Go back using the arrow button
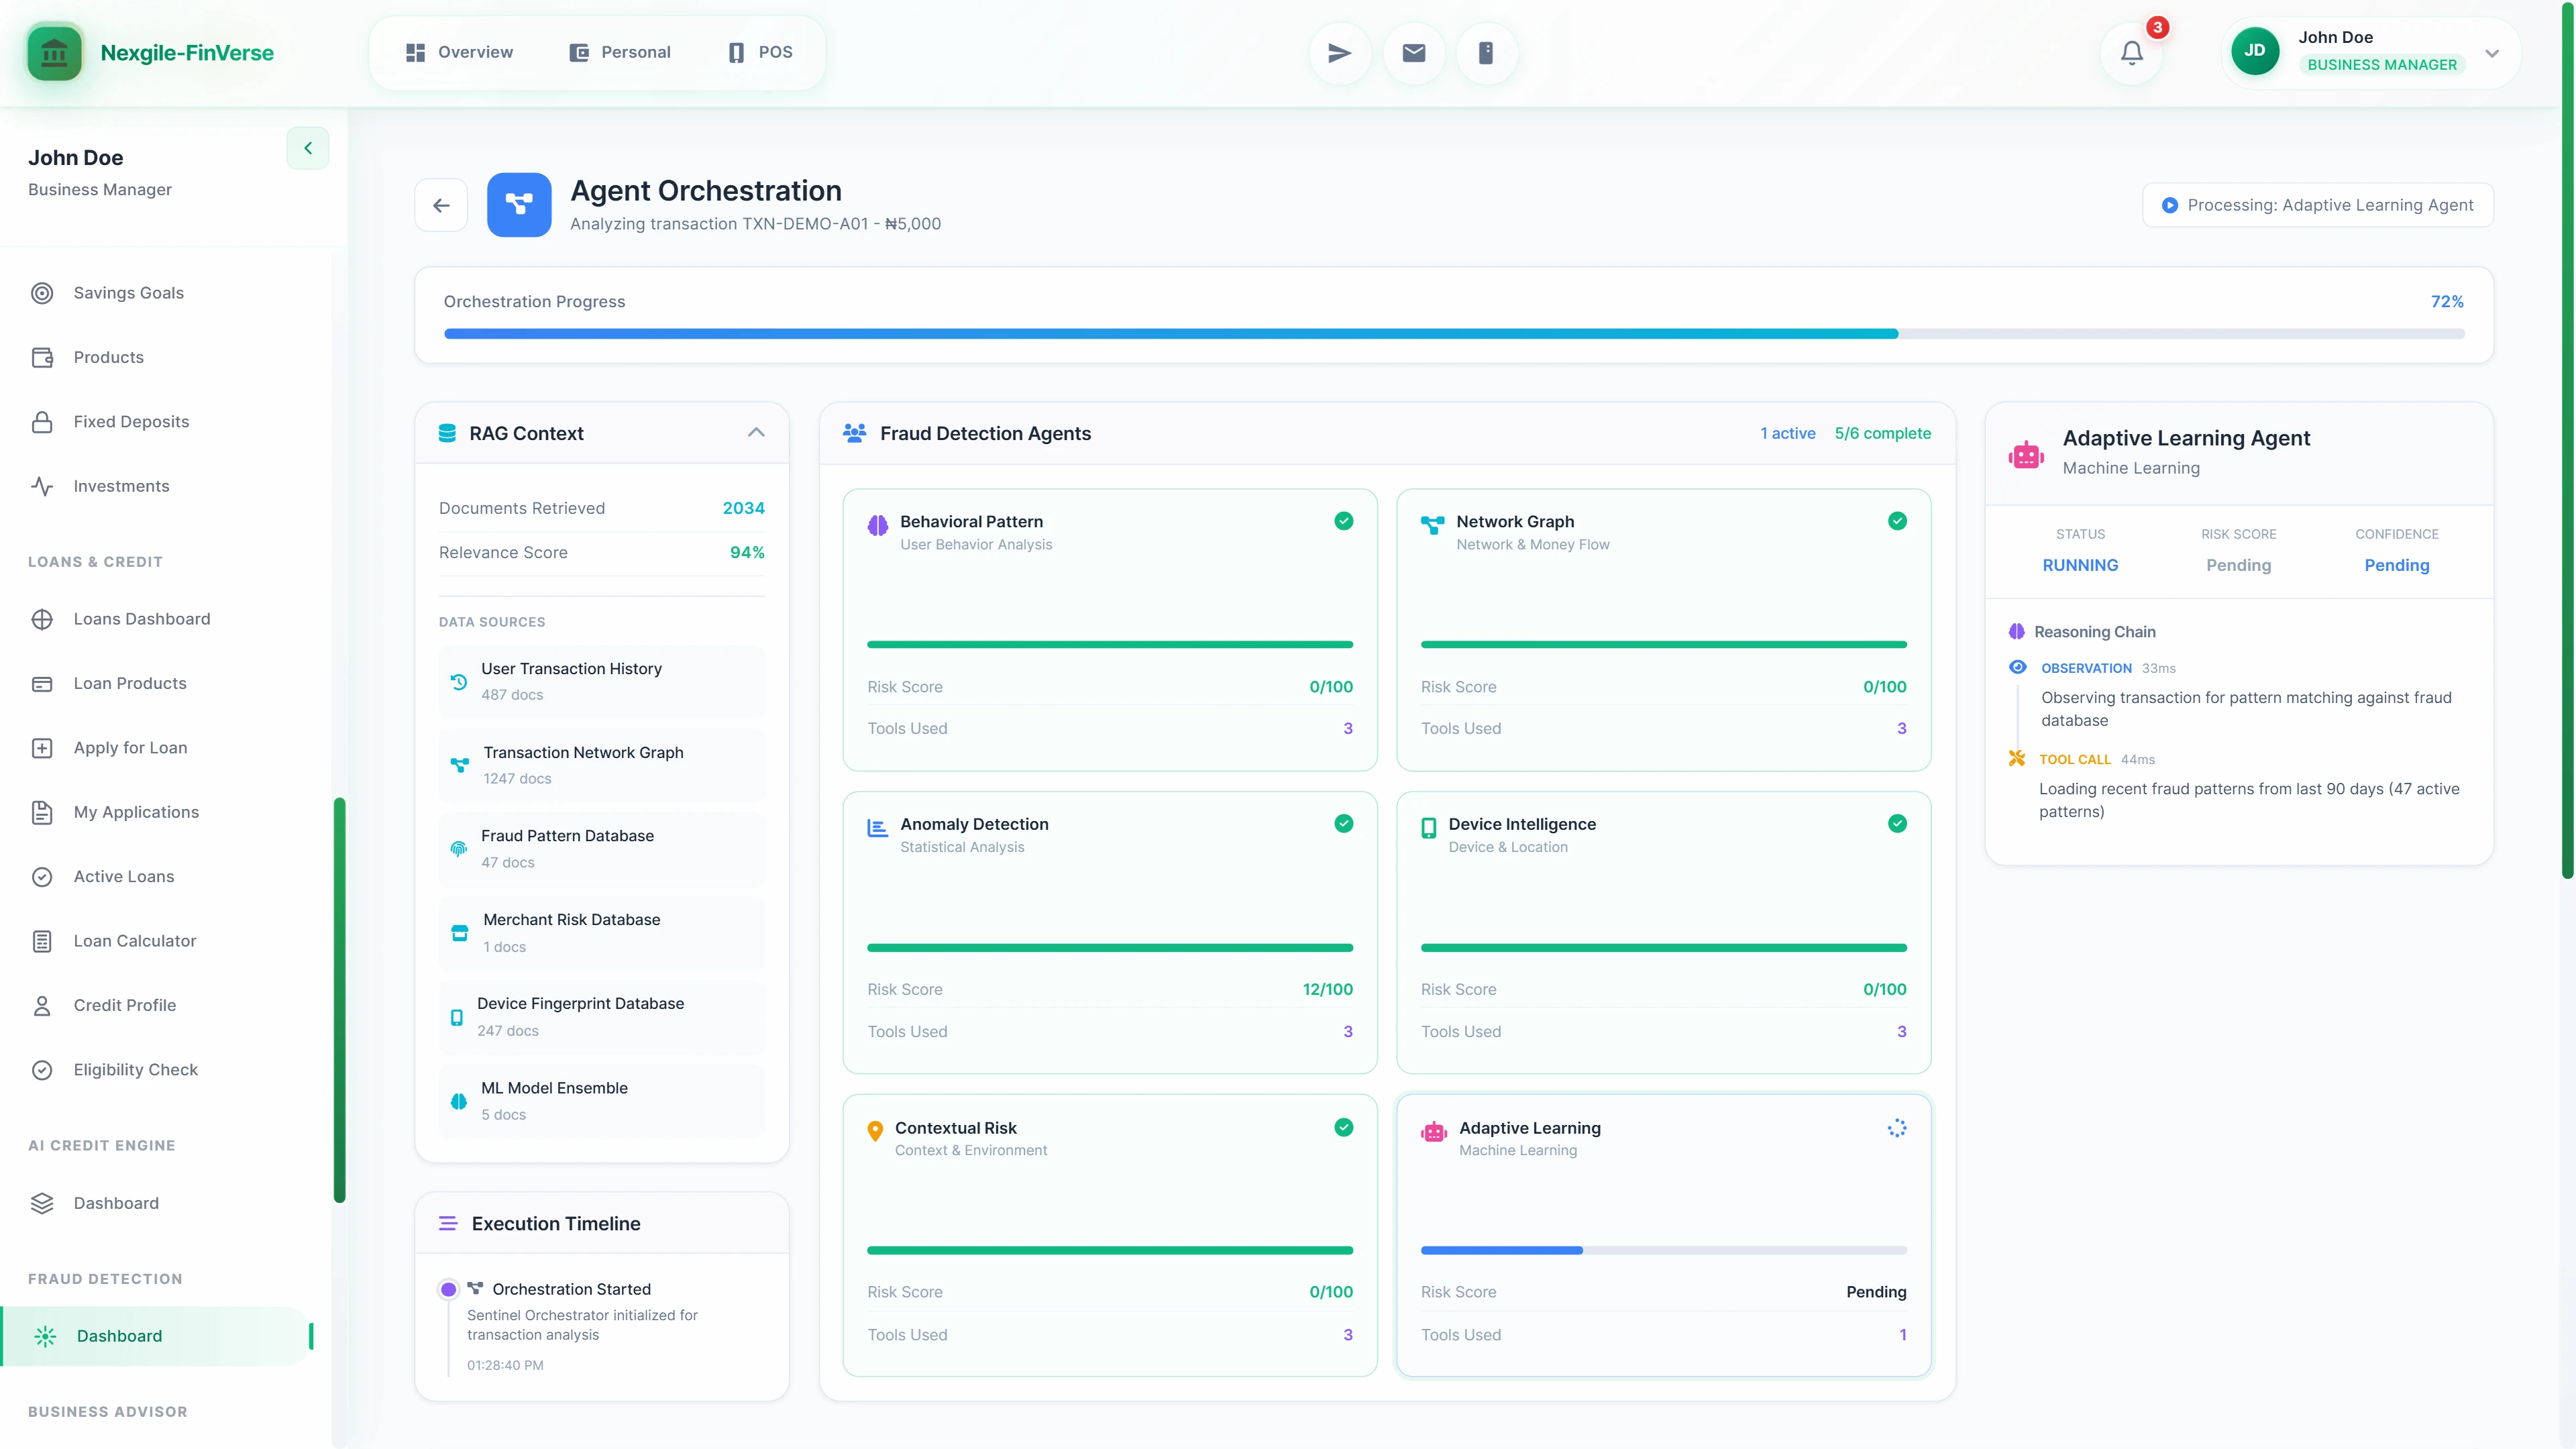Image resolution: width=2576 pixels, height=1449 pixels. tap(441, 205)
